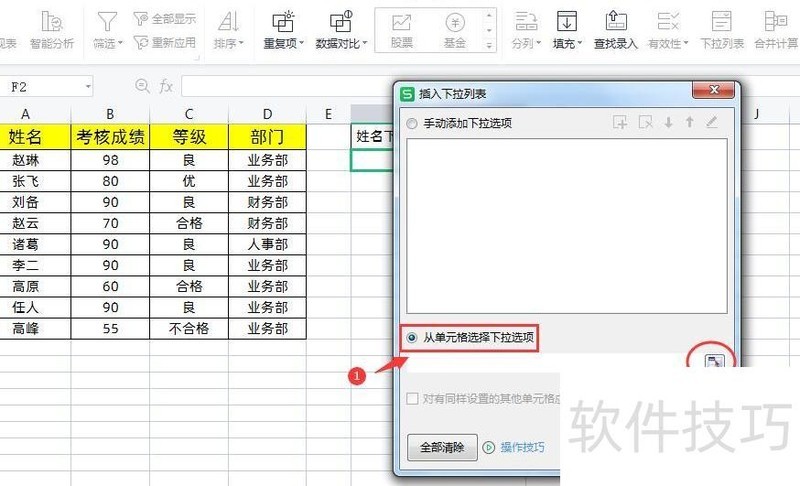Click the selected green-bordered cell F2
Image resolution: width=800 pixels, height=486 pixels.
tap(372, 160)
